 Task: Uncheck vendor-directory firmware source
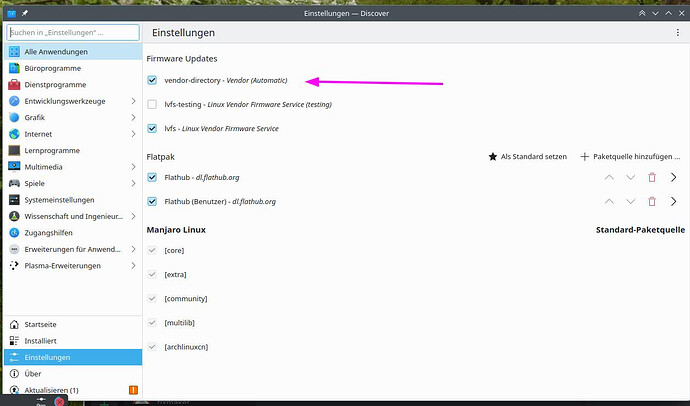152,80
